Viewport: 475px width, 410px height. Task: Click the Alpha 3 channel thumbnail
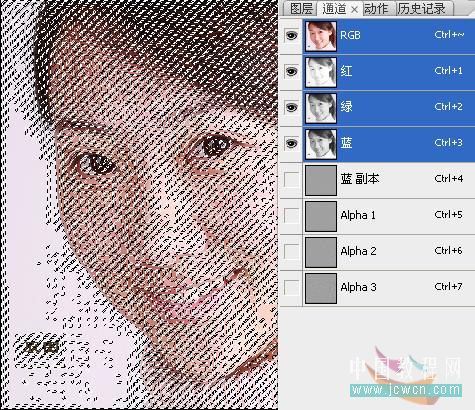tap(321, 288)
